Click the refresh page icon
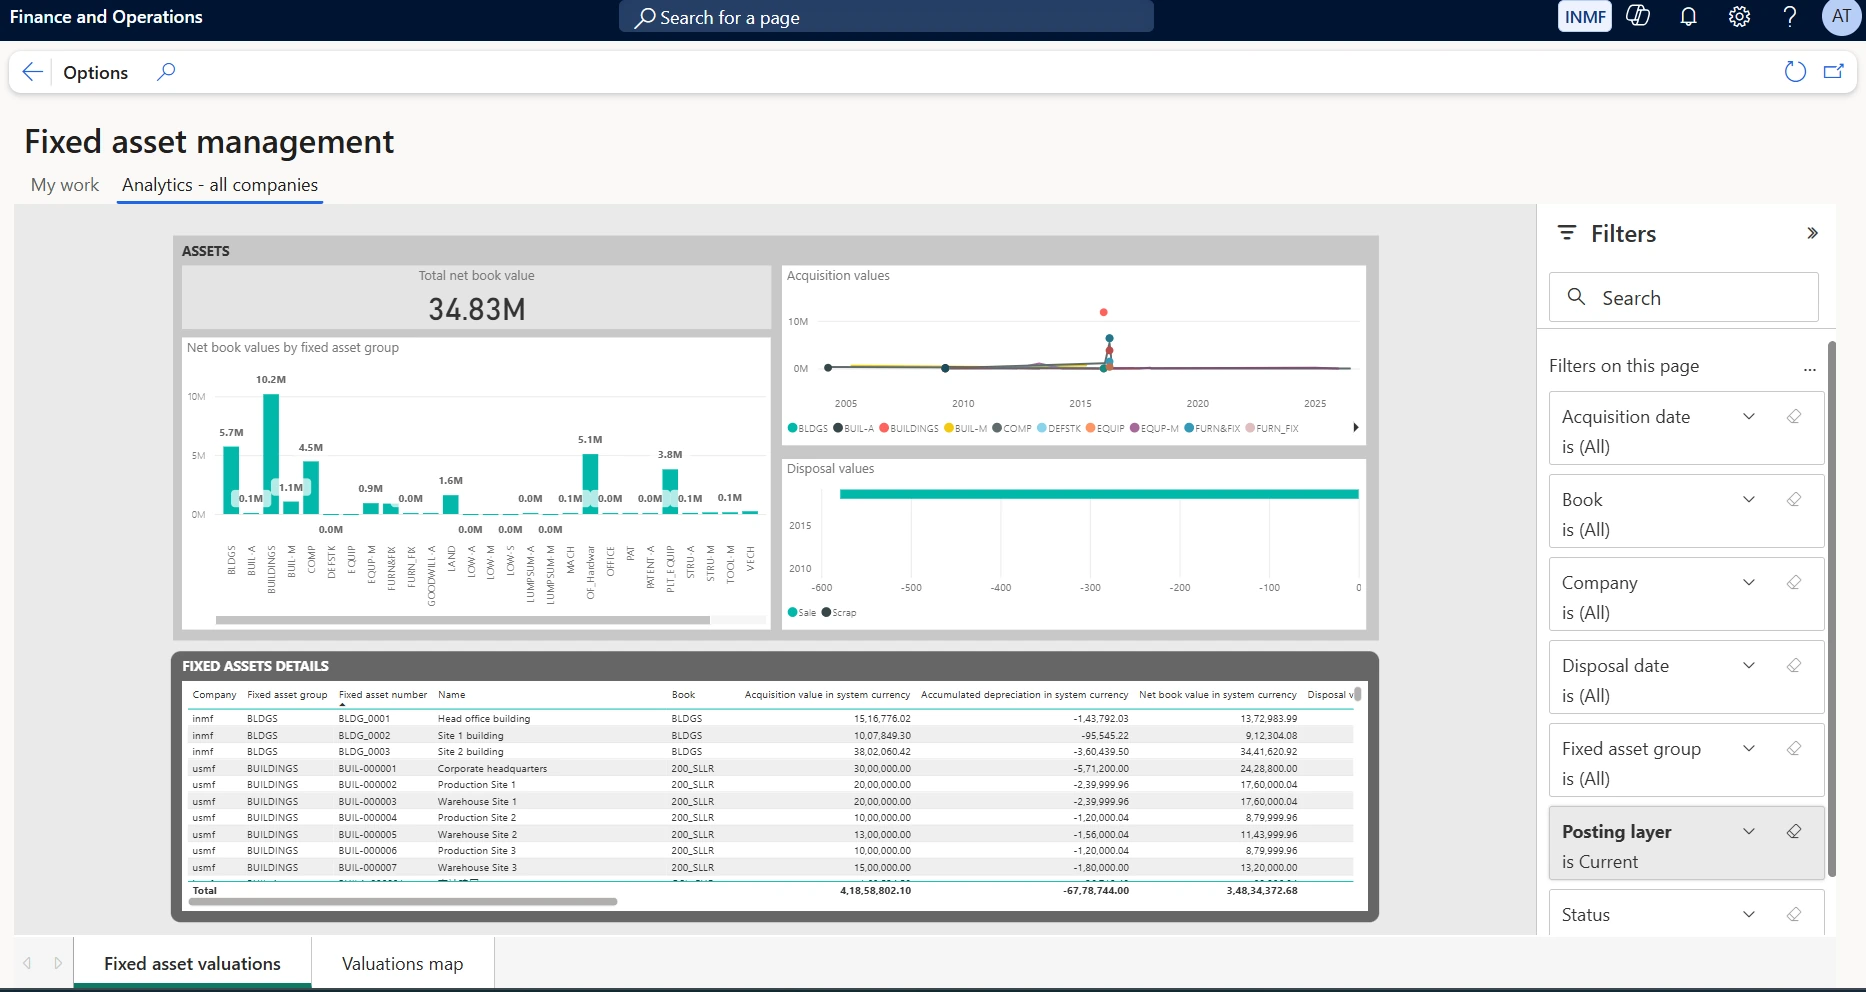1866x992 pixels. tap(1795, 72)
